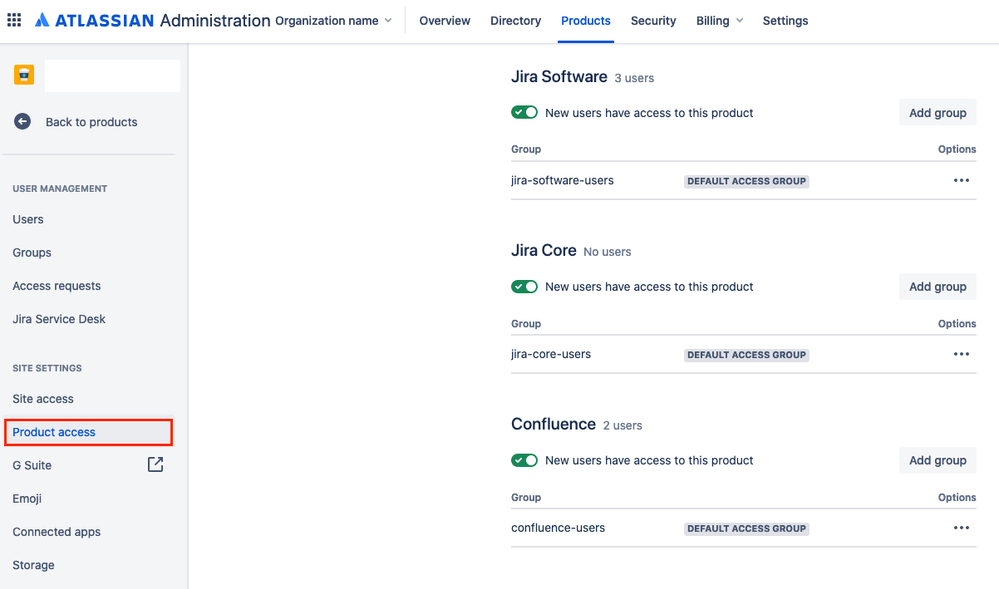Click the '3 users' count
999x589 pixels.
pos(634,78)
